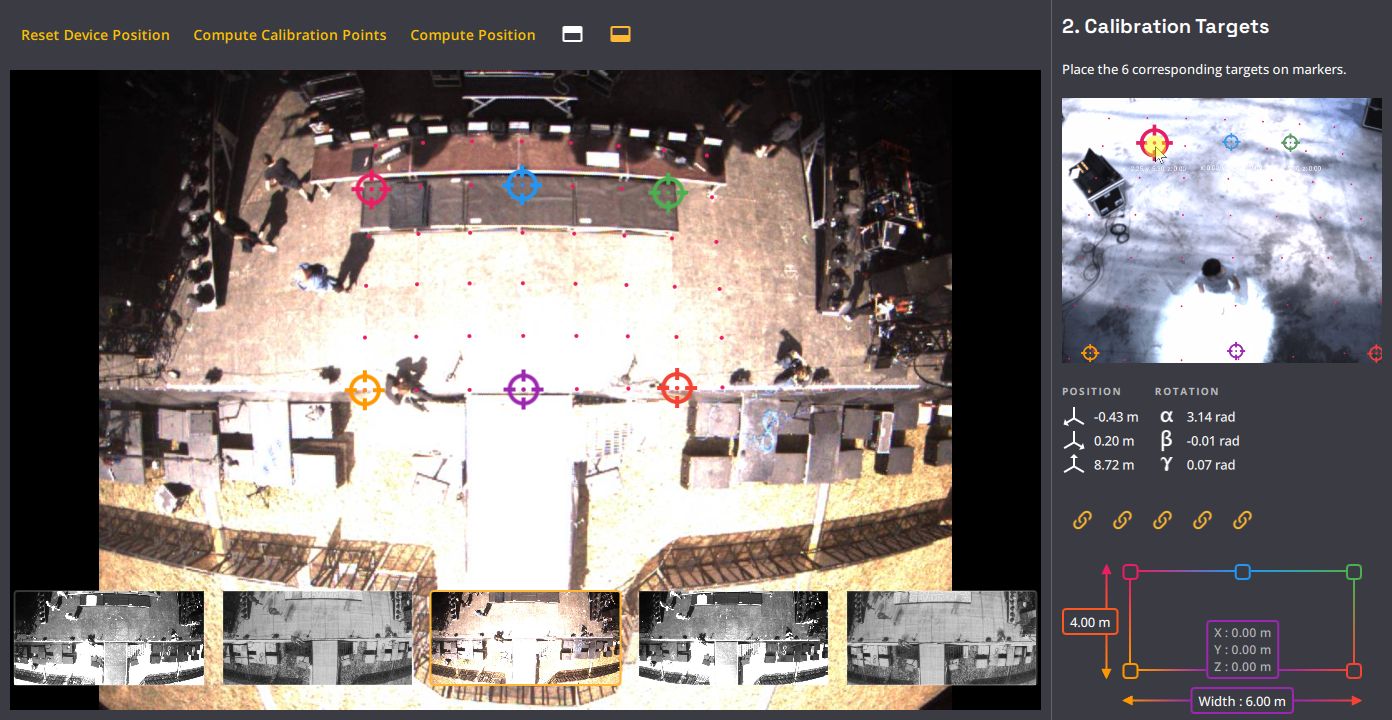
Task: Click the green target marker on main image
Action: click(x=668, y=192)
